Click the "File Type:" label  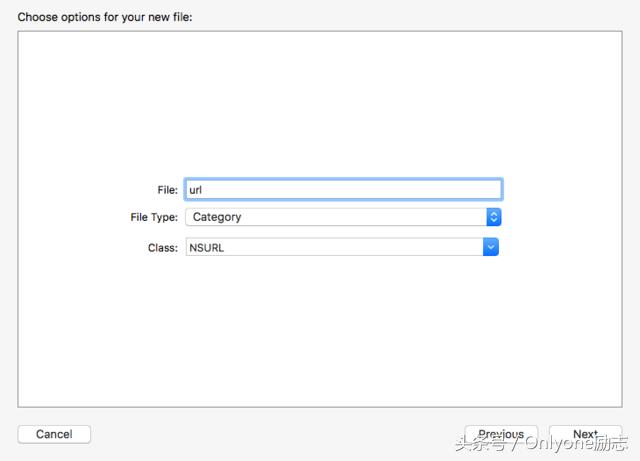154,217
